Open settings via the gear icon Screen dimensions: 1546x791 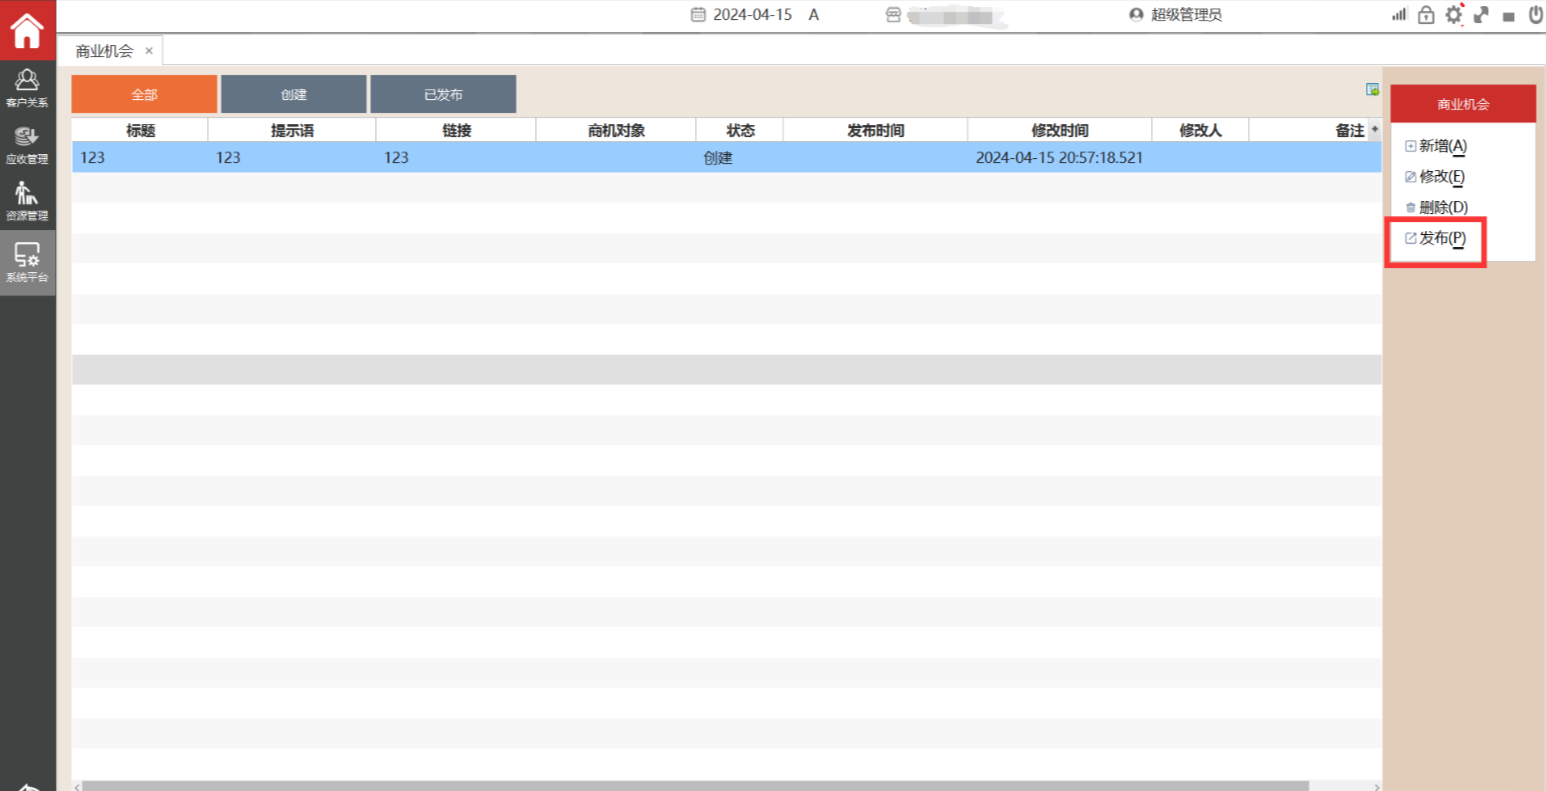click(x=1453, y=15)
